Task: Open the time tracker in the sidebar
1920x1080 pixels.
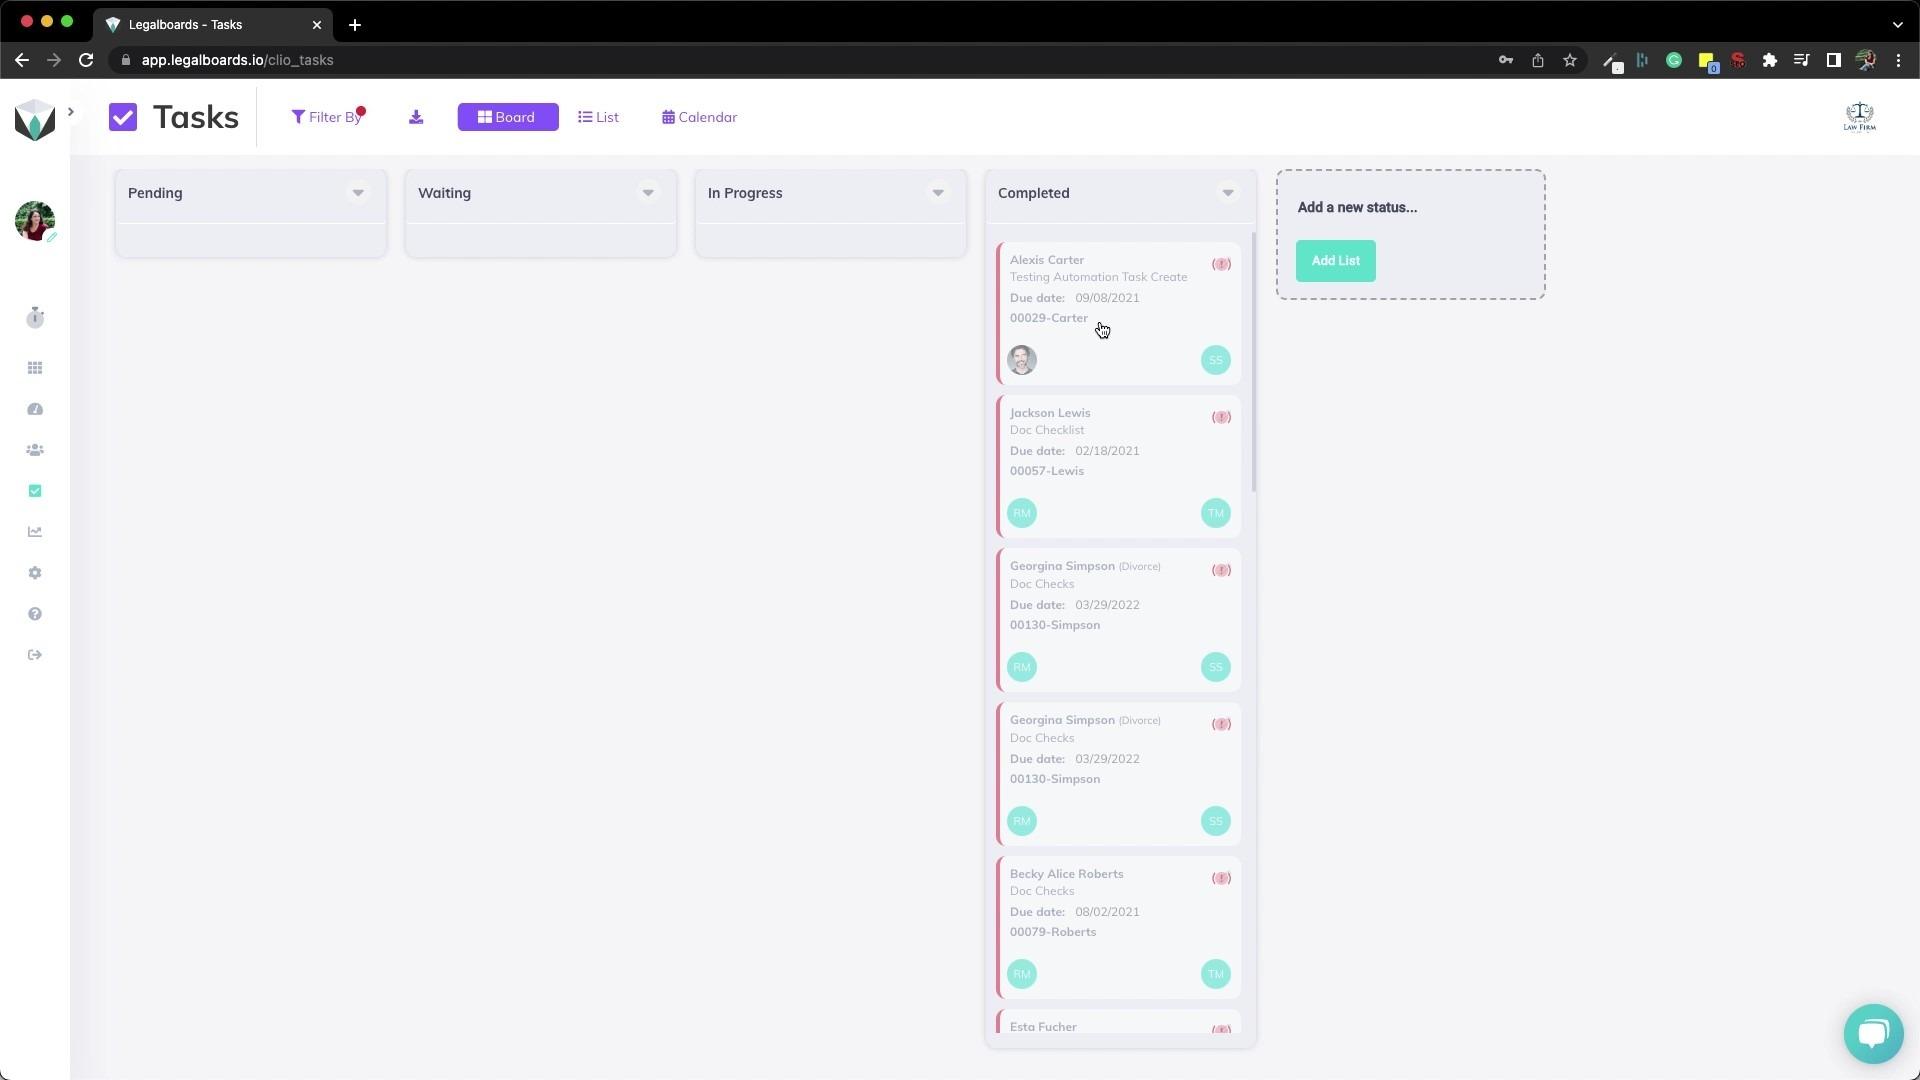Action: [x=35, y=318]
